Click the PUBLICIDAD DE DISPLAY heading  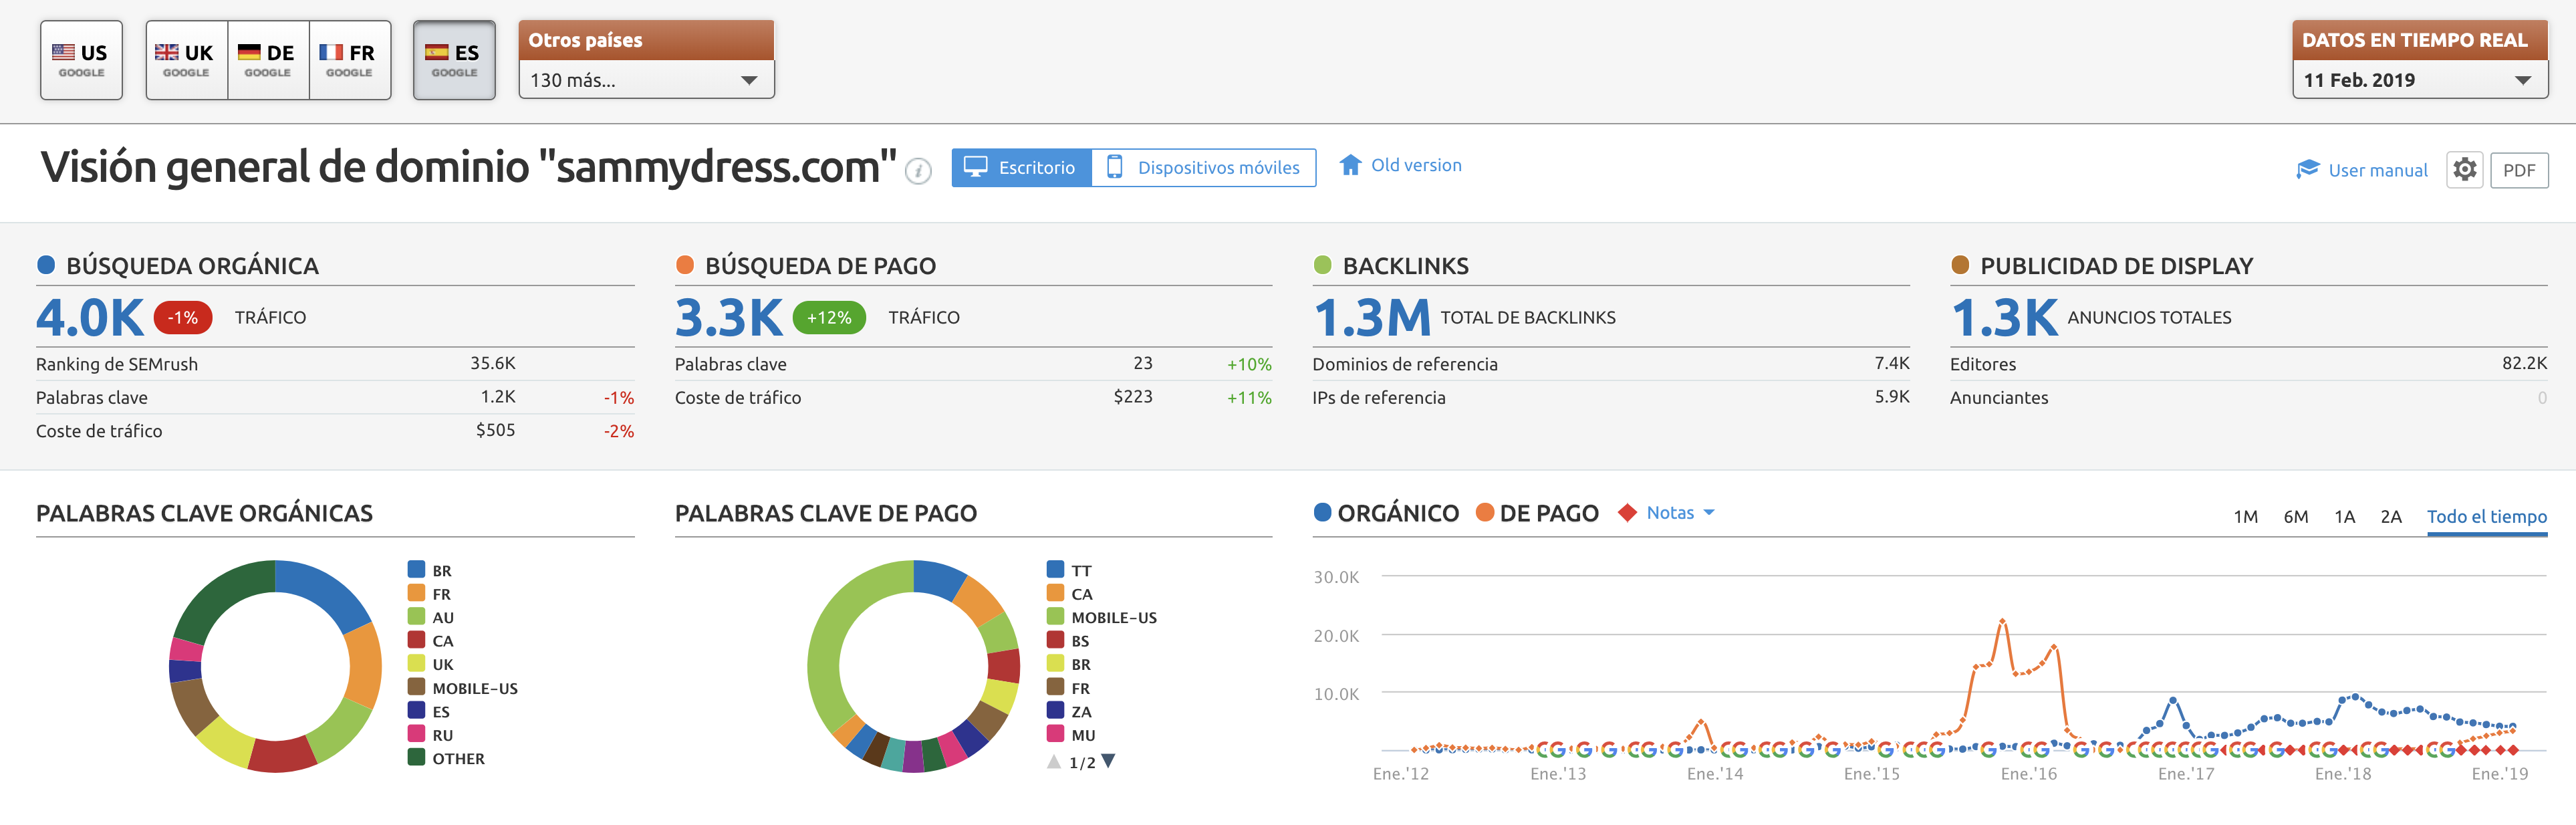point(2116,266)
